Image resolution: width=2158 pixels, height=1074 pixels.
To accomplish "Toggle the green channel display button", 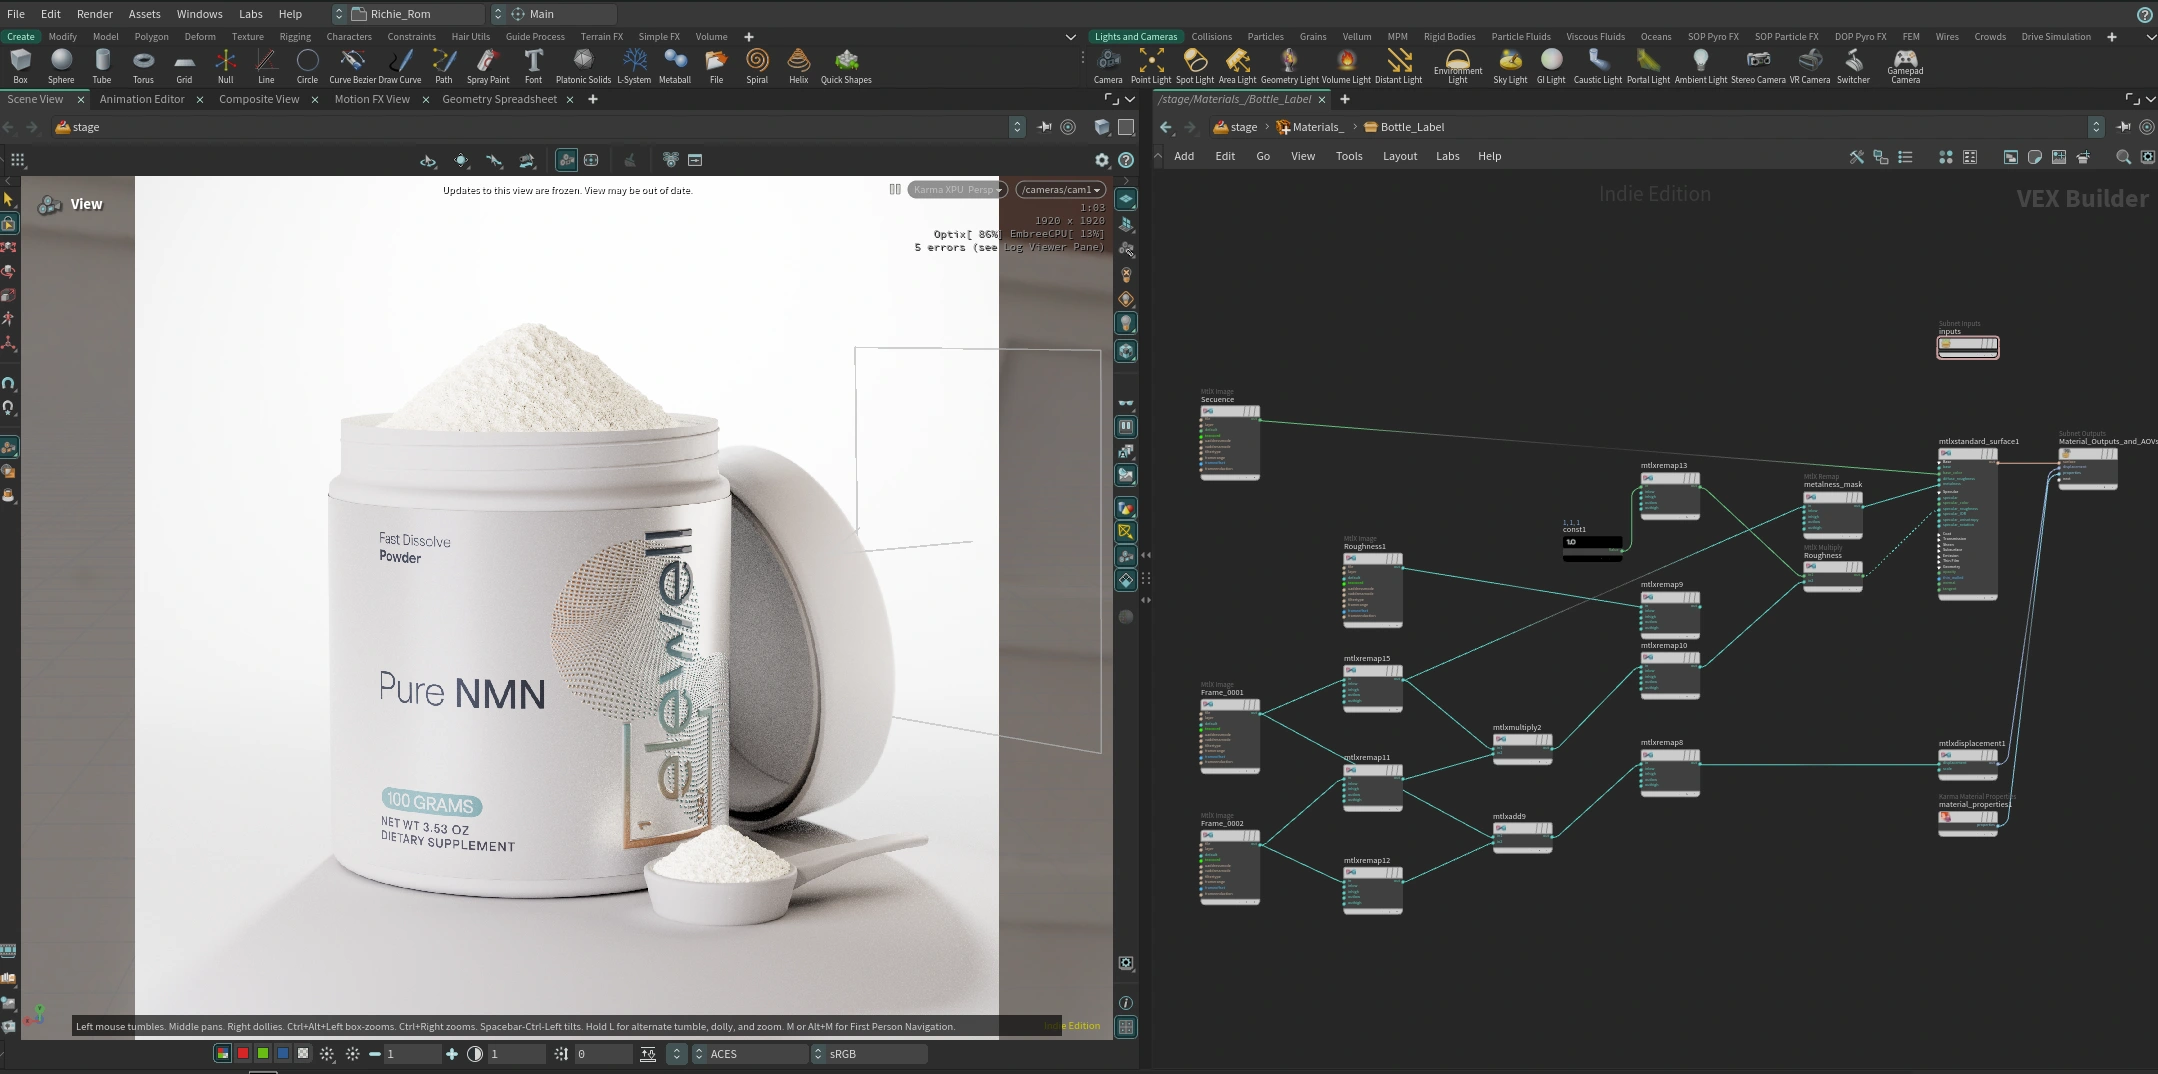I will click(x=263, y=1053).
